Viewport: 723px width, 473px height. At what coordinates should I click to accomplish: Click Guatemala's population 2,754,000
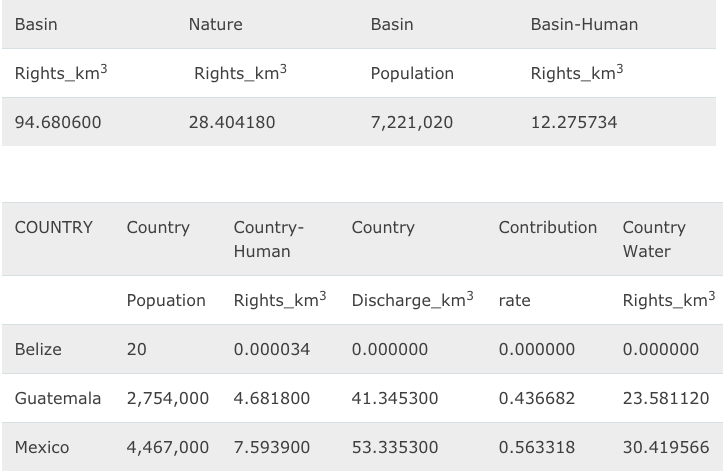click(x=168, y=398)
